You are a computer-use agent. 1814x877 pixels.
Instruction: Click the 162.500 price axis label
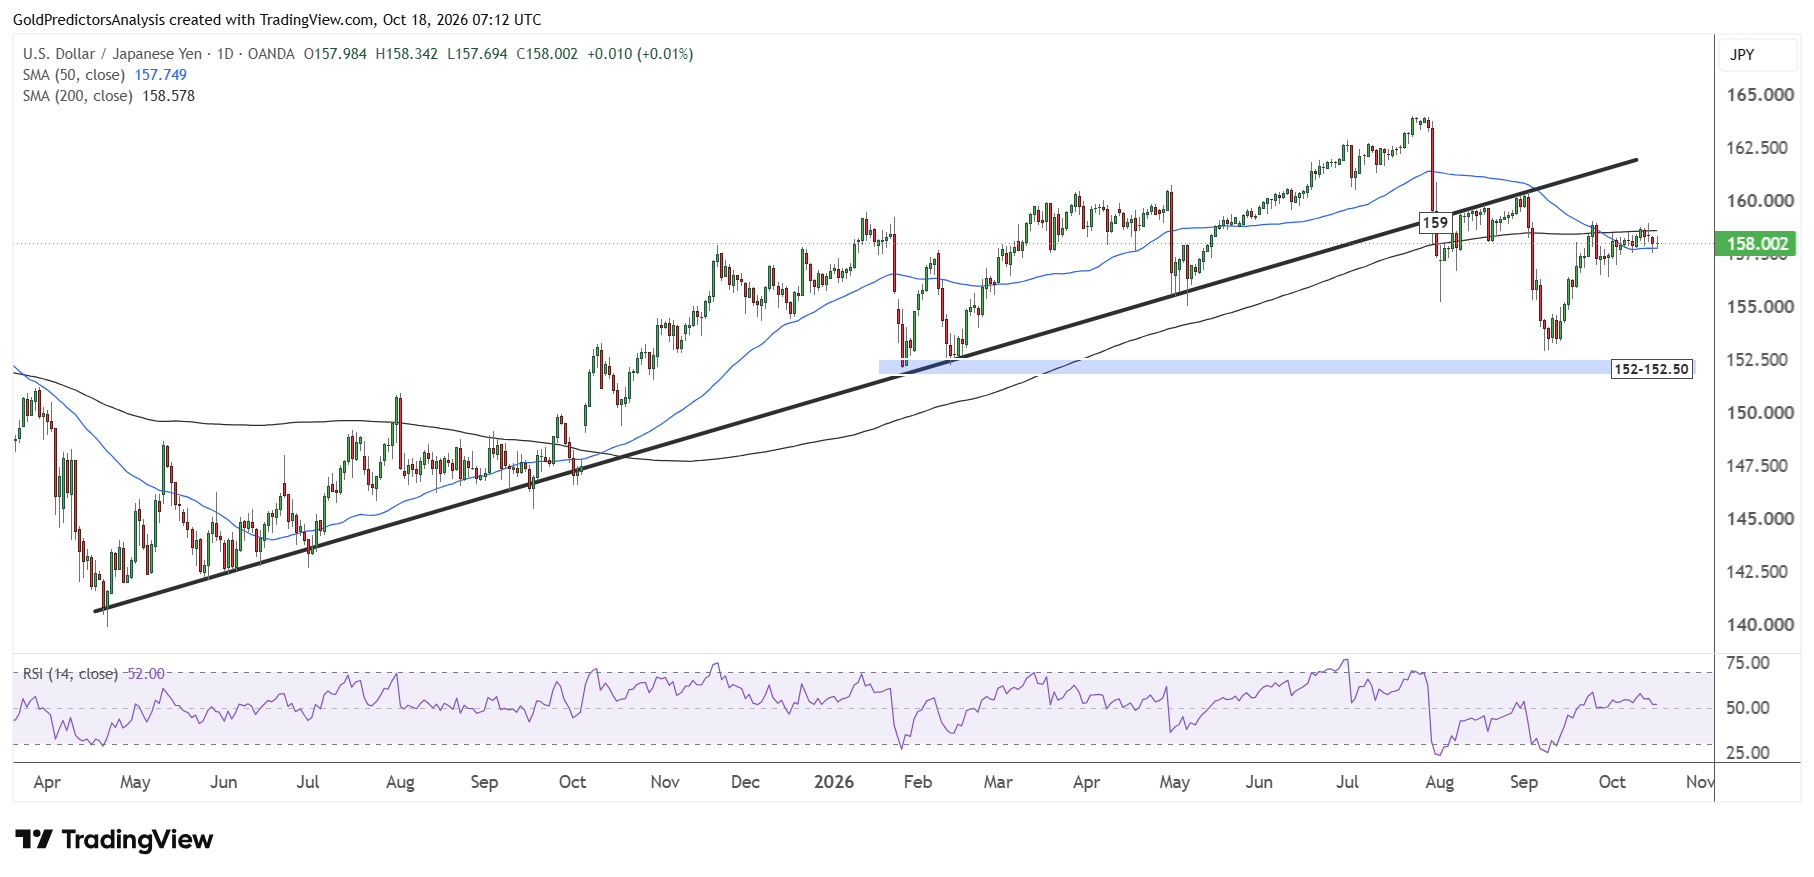1757,148
